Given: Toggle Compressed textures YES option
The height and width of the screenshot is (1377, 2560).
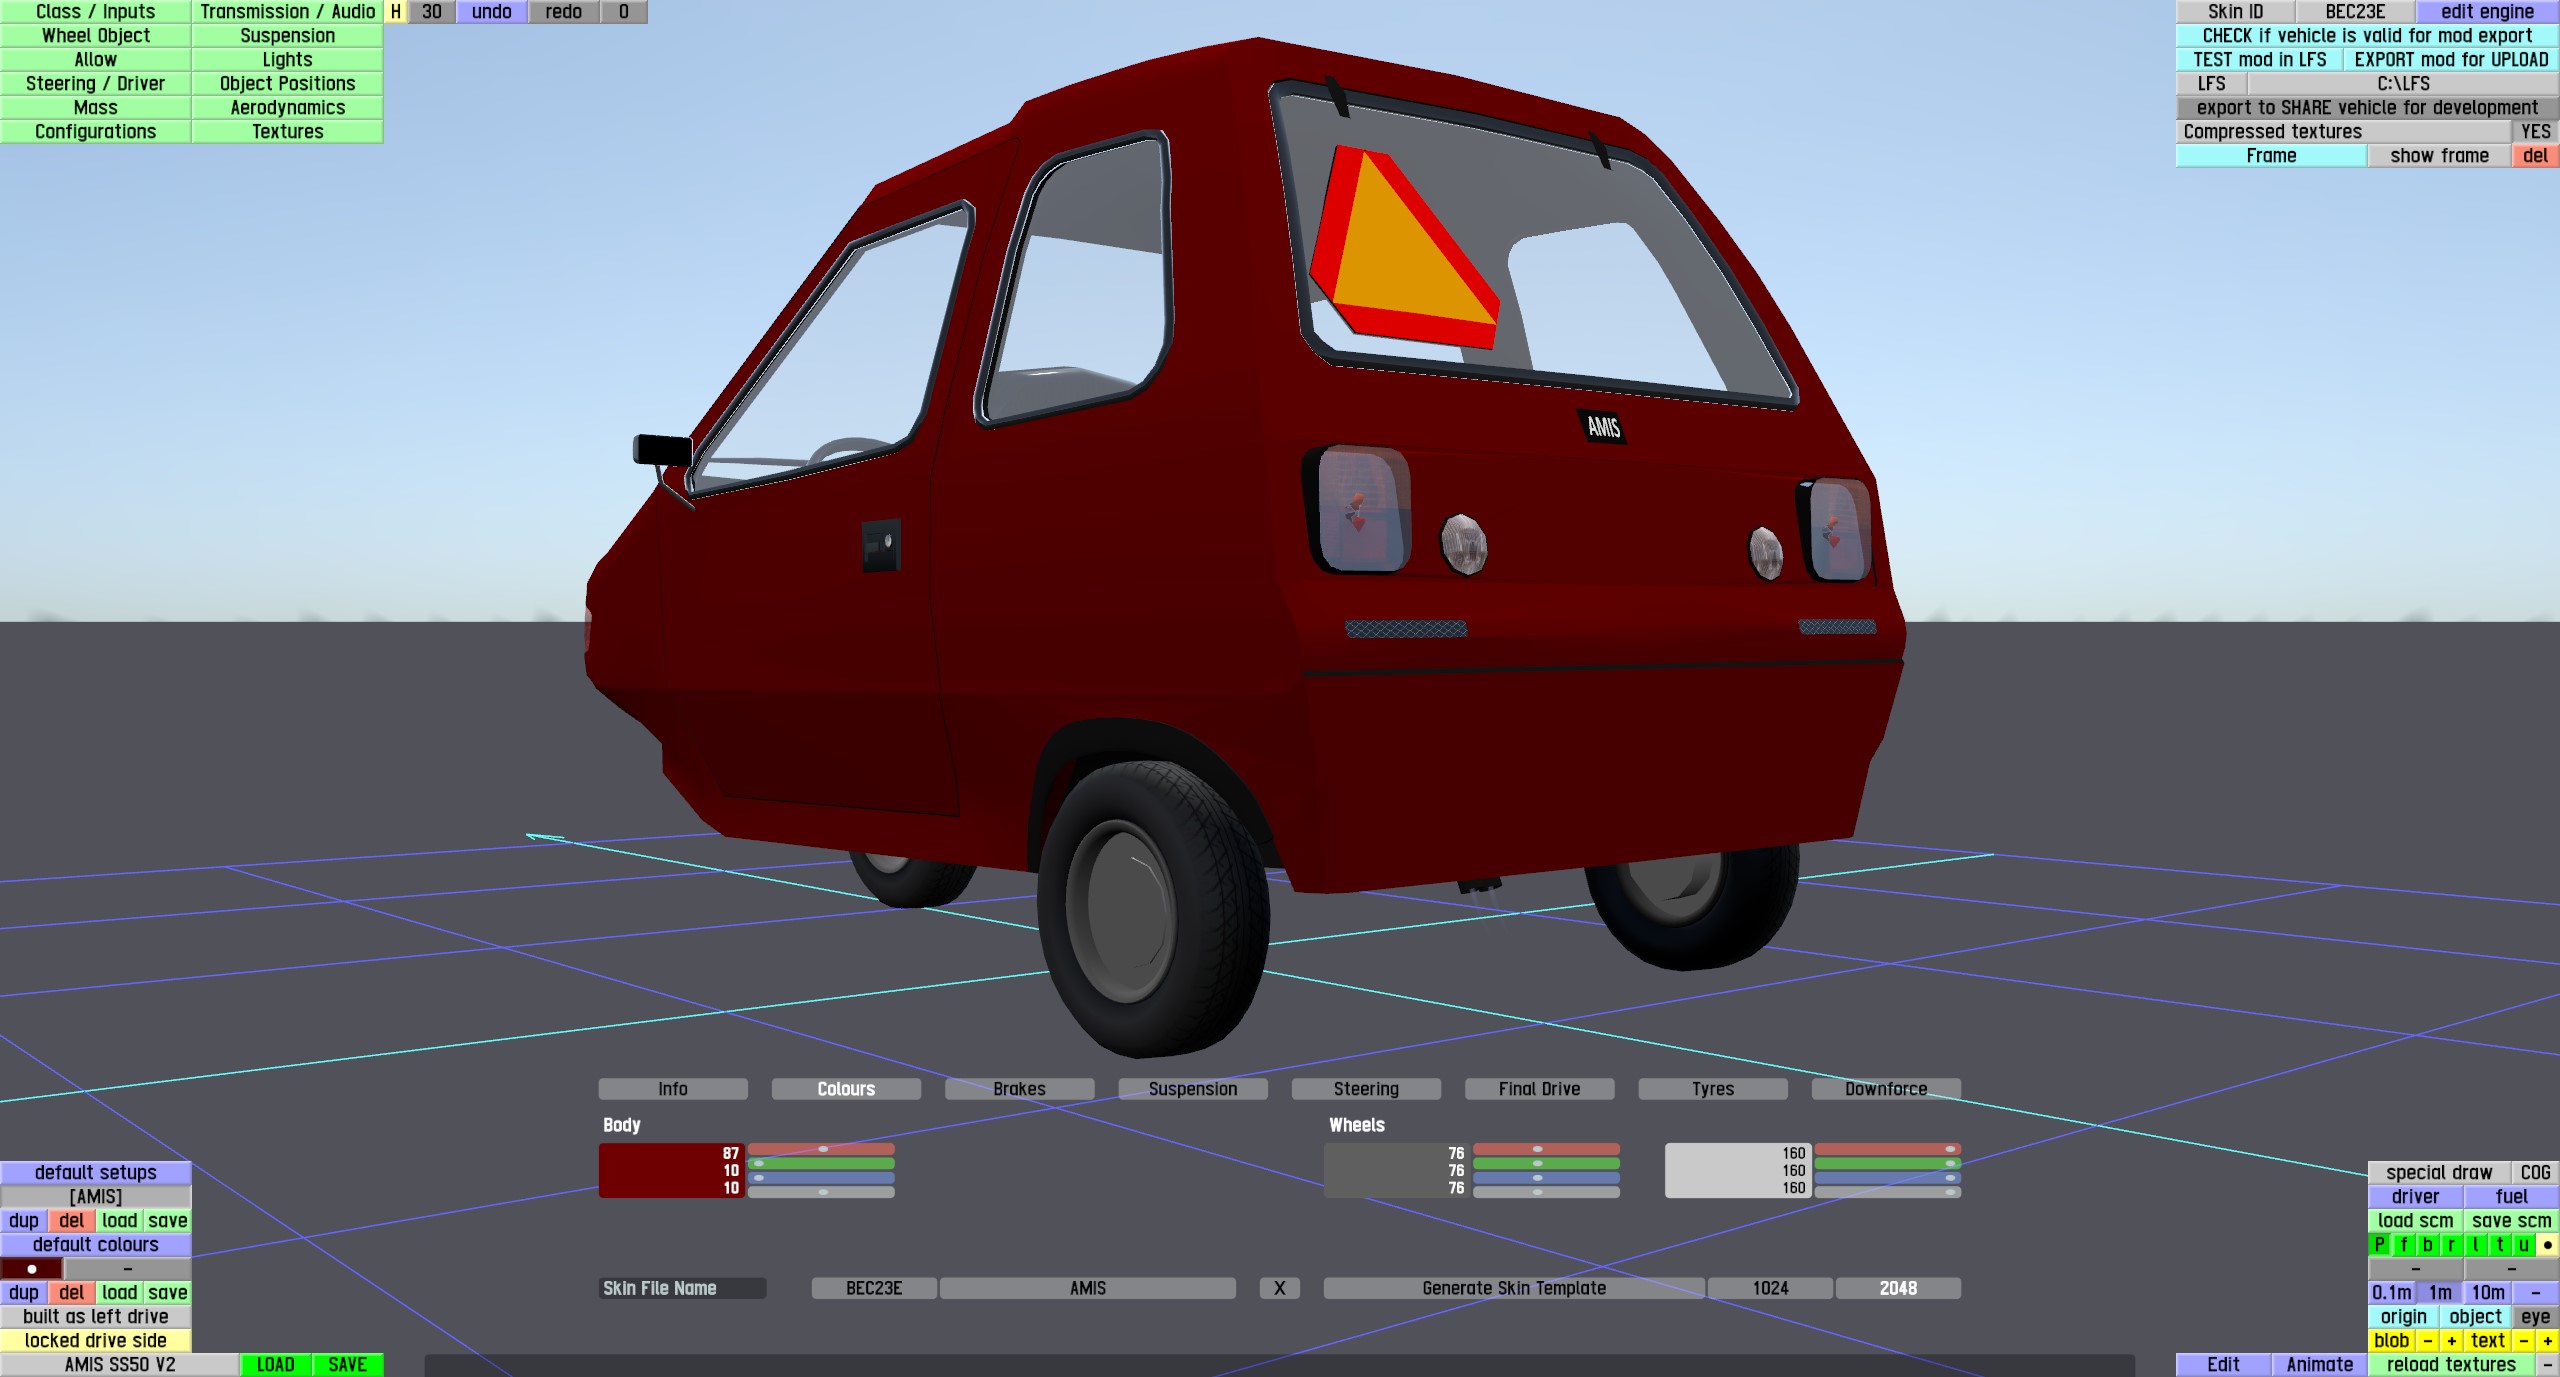Looking at the screenshot, I should click(x=2535, y=132).
